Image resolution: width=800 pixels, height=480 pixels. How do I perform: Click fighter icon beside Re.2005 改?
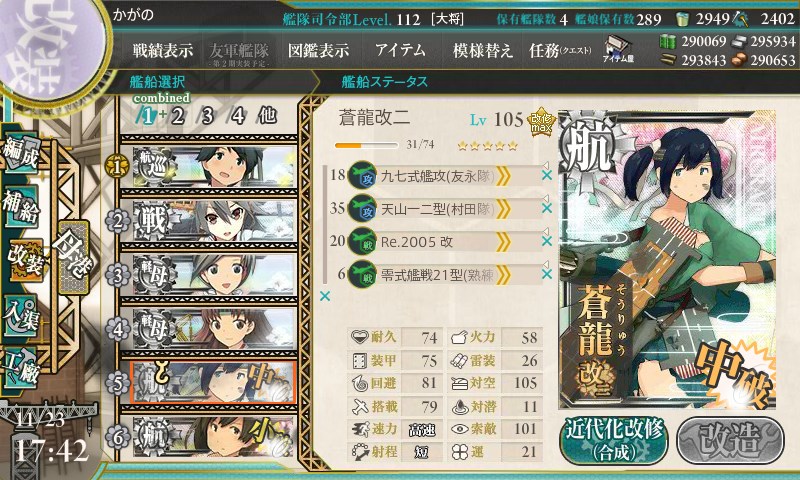[x=362, y=241]
